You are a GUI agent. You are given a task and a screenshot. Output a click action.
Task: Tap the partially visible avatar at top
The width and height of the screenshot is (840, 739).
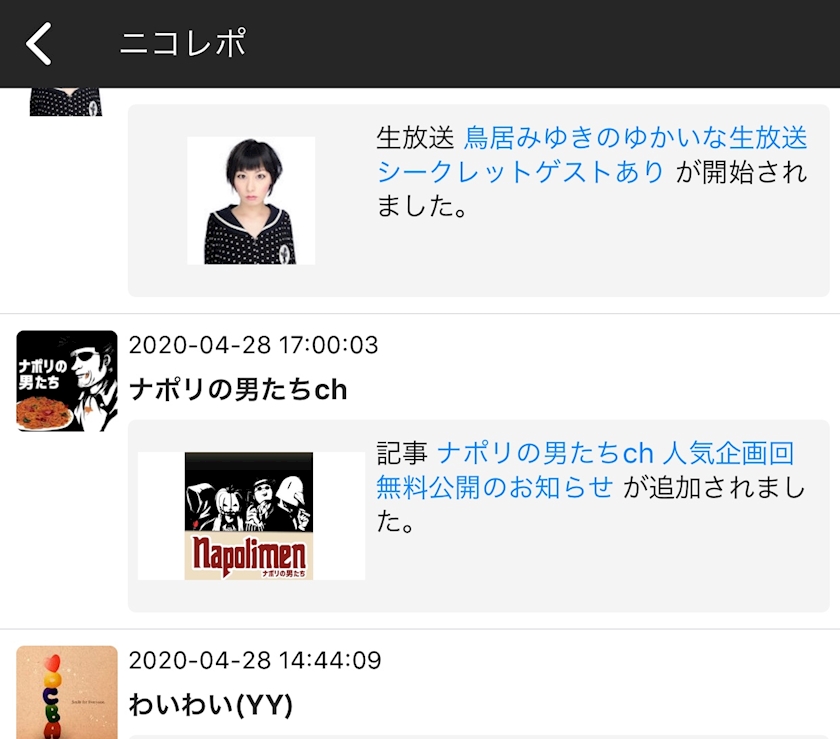[66, 102]
